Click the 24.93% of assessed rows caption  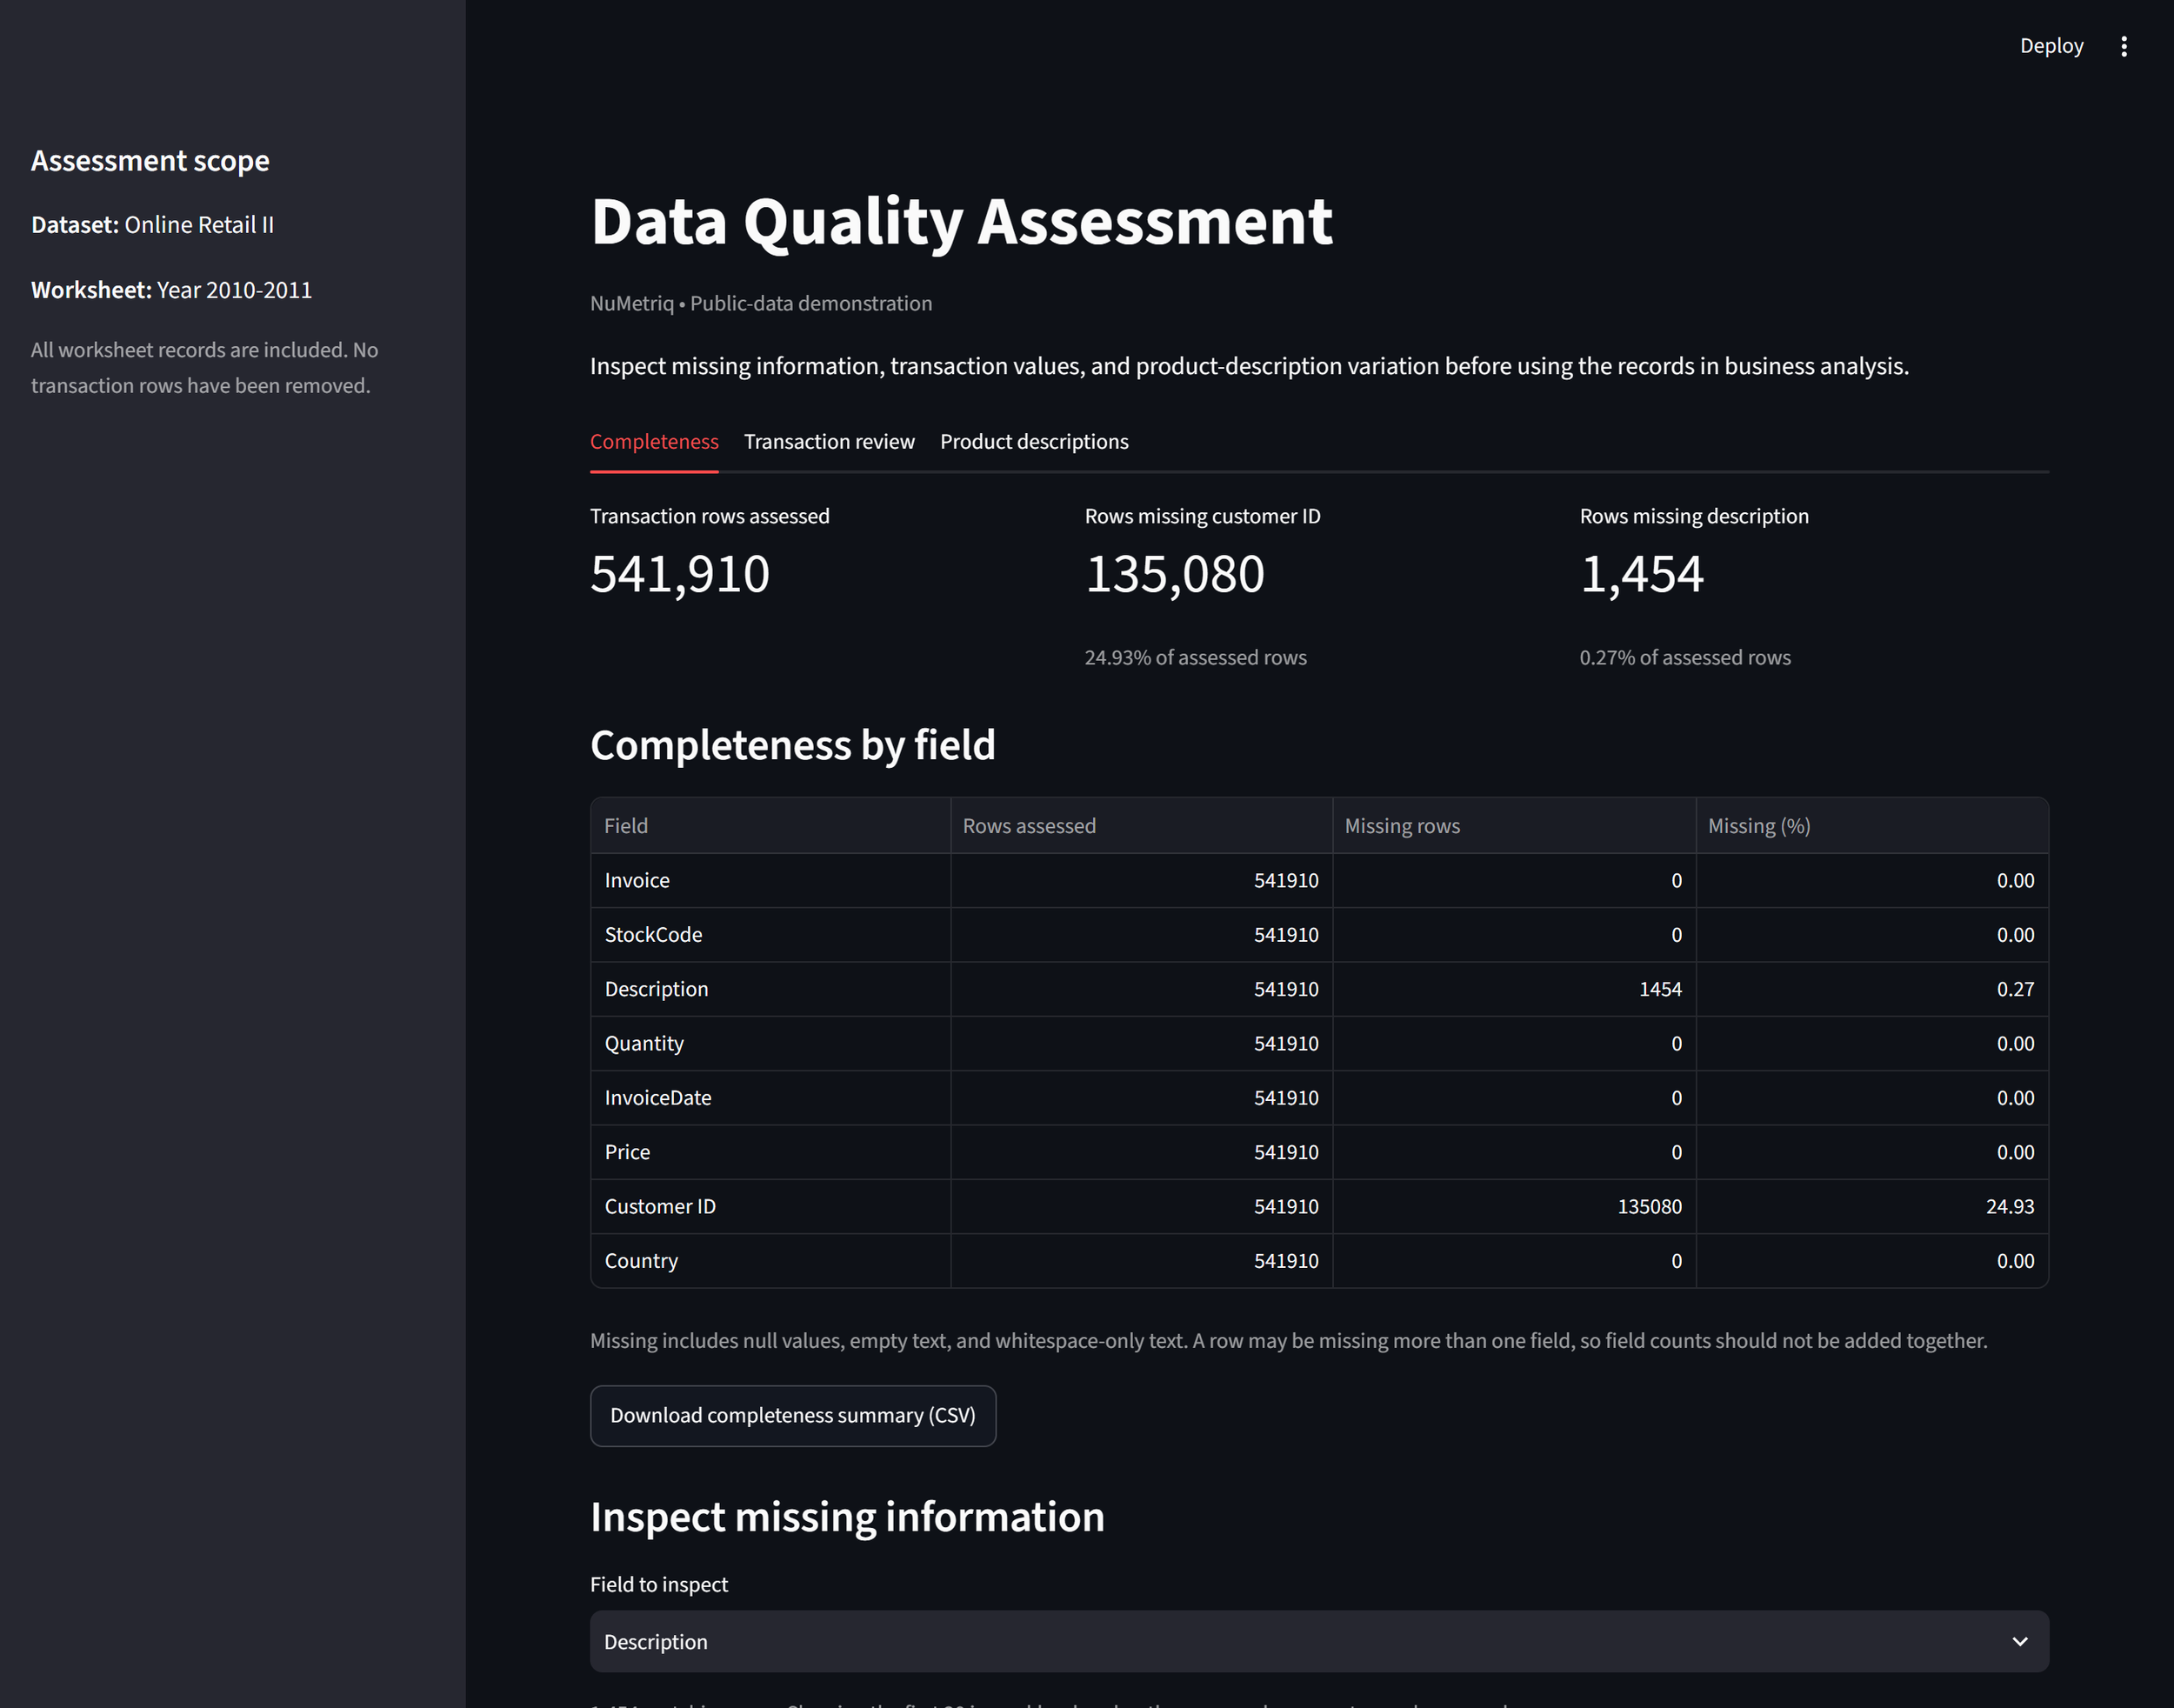(x=1196, y=657)
